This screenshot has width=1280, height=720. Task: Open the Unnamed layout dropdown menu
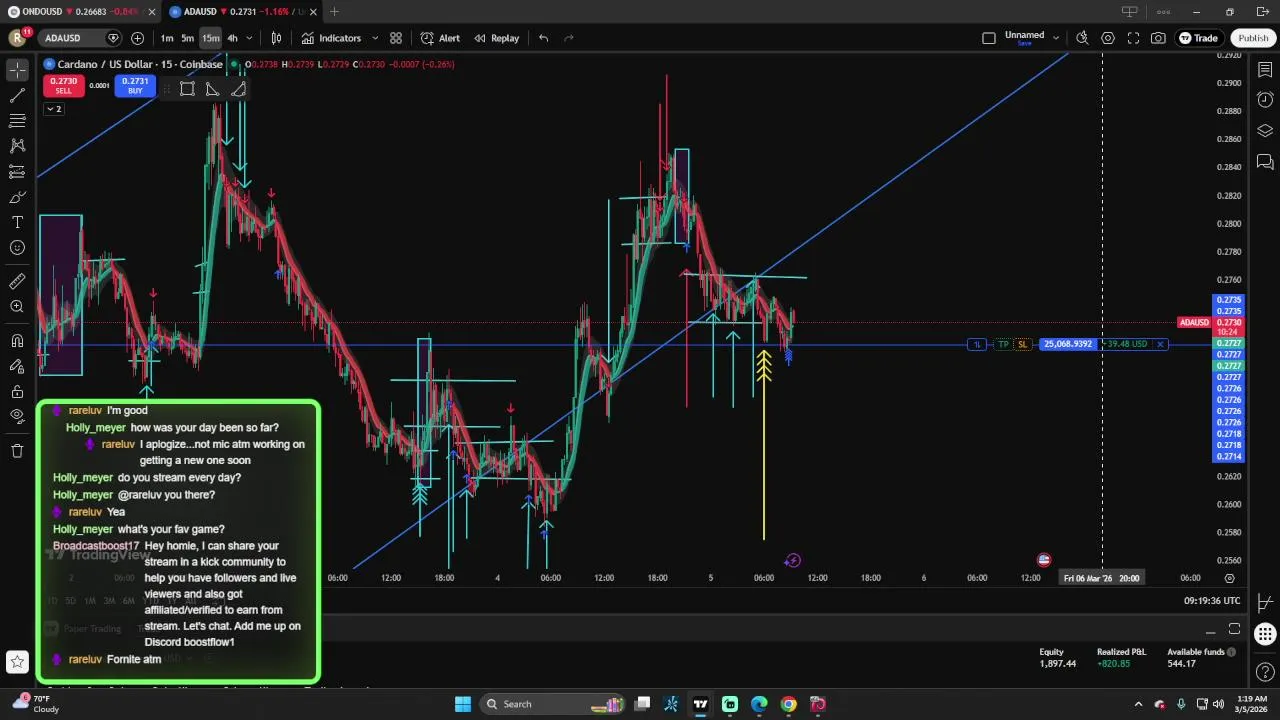[1055, 38]
